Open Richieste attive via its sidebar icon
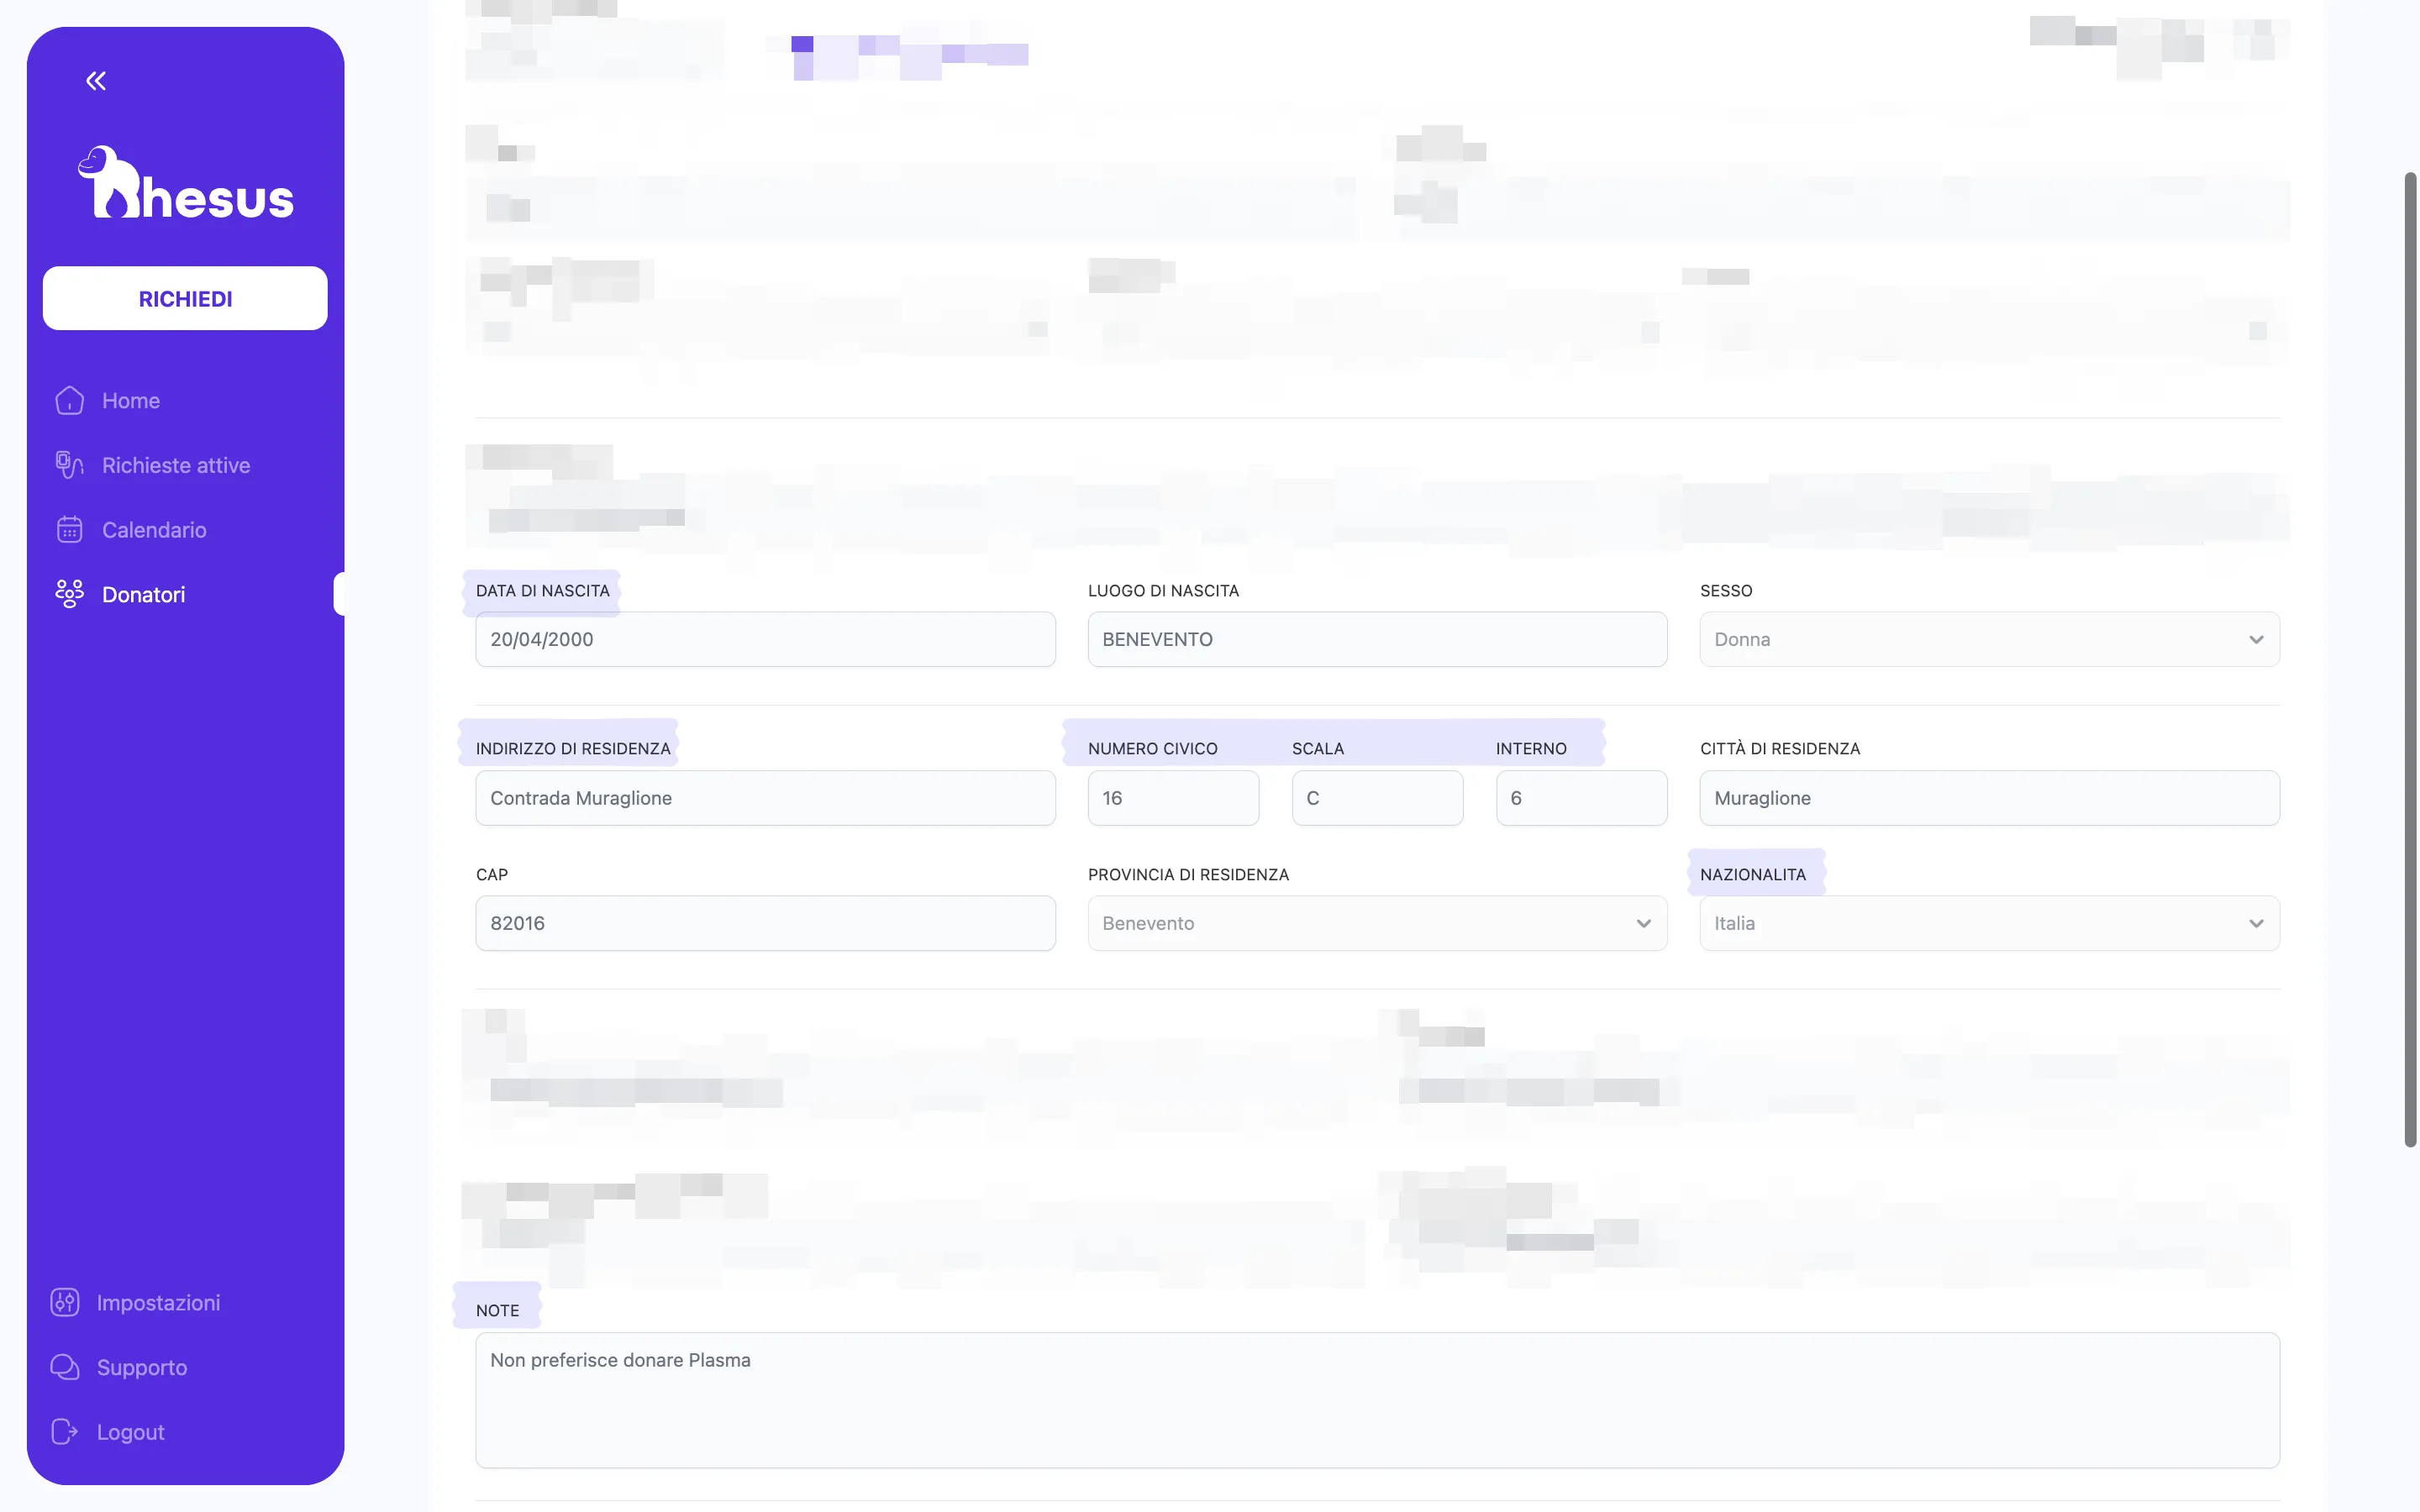The width and height of the screenshot is (2420, 1512). tap(68, 464)
